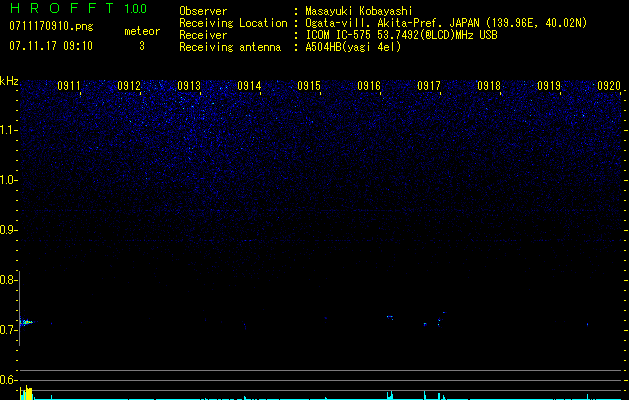The image size is (629, 400).
Task: Select the file name 0711170910.png
Action: (x=51, y=26)
